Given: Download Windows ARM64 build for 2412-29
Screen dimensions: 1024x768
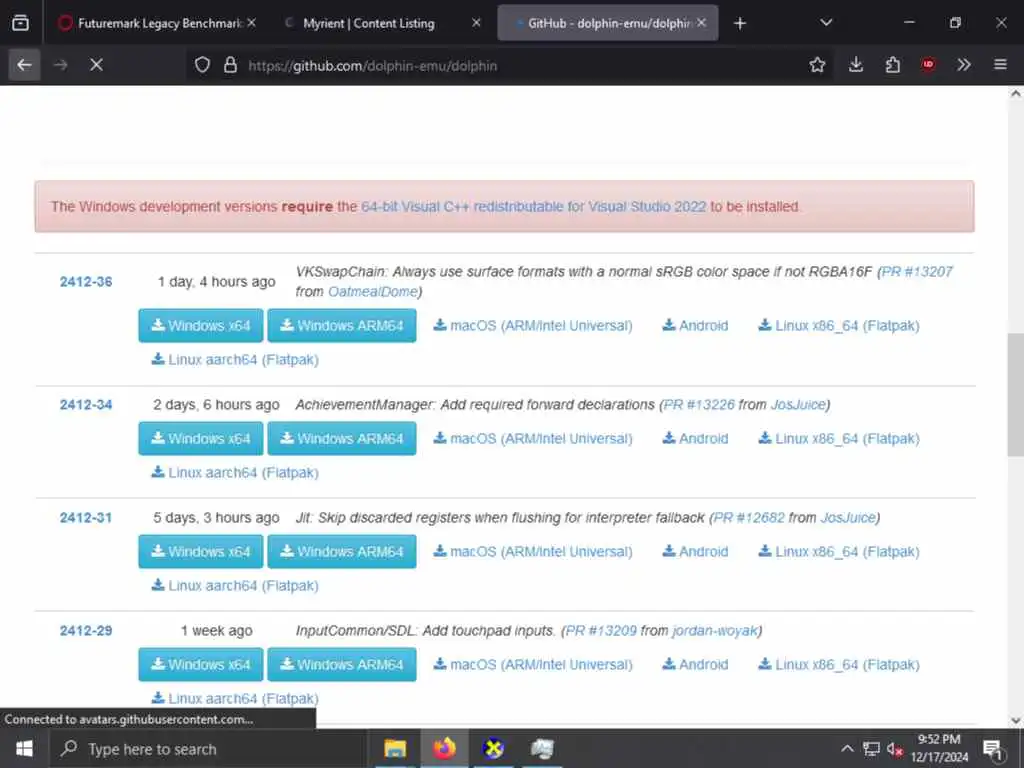Looking at the screenshot, I should click(342, 664).
